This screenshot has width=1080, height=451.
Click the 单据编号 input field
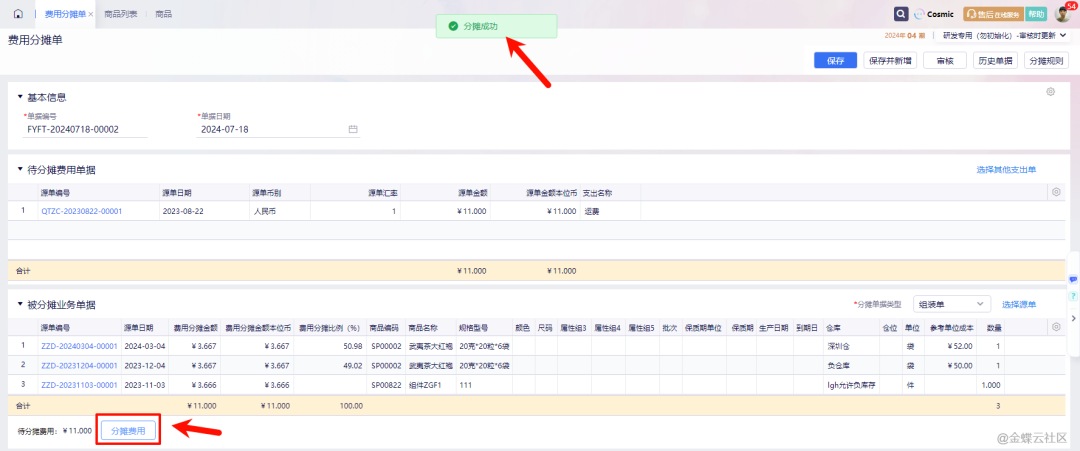85,129
